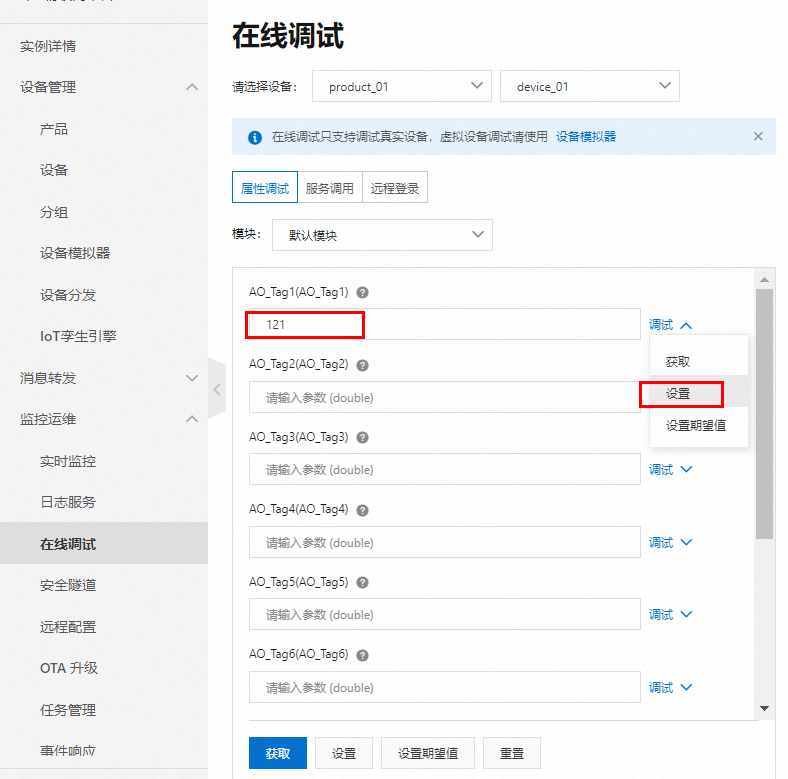Image resolution: width=788 pixels, height=779 pixels.
Task: Click the question mark icon for AO_Tag6
Action: [363, 655]
